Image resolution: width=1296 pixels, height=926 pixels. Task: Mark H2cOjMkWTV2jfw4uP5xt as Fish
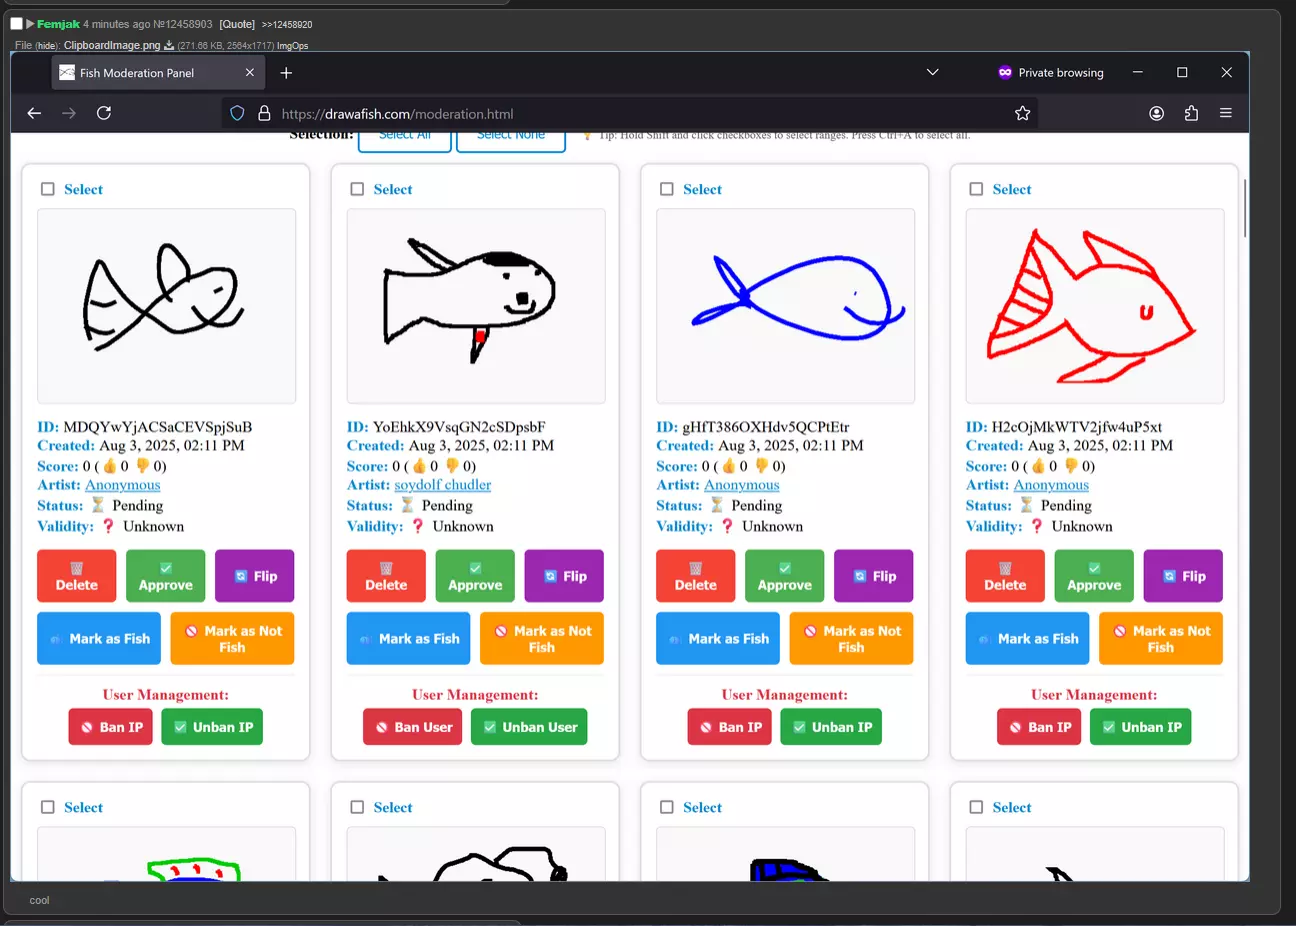pos(1028,638)
